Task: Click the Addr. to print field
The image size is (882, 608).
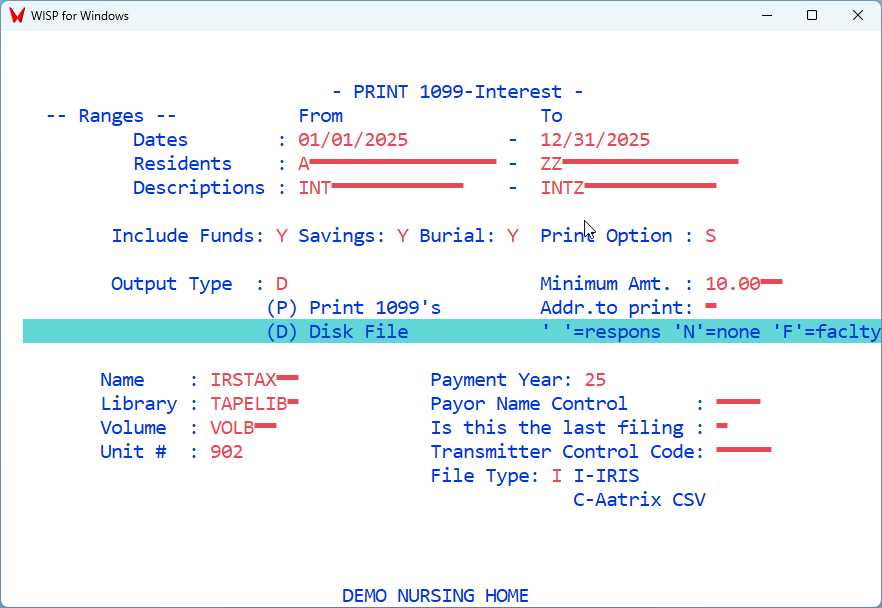Action: [x=711, y=308]
